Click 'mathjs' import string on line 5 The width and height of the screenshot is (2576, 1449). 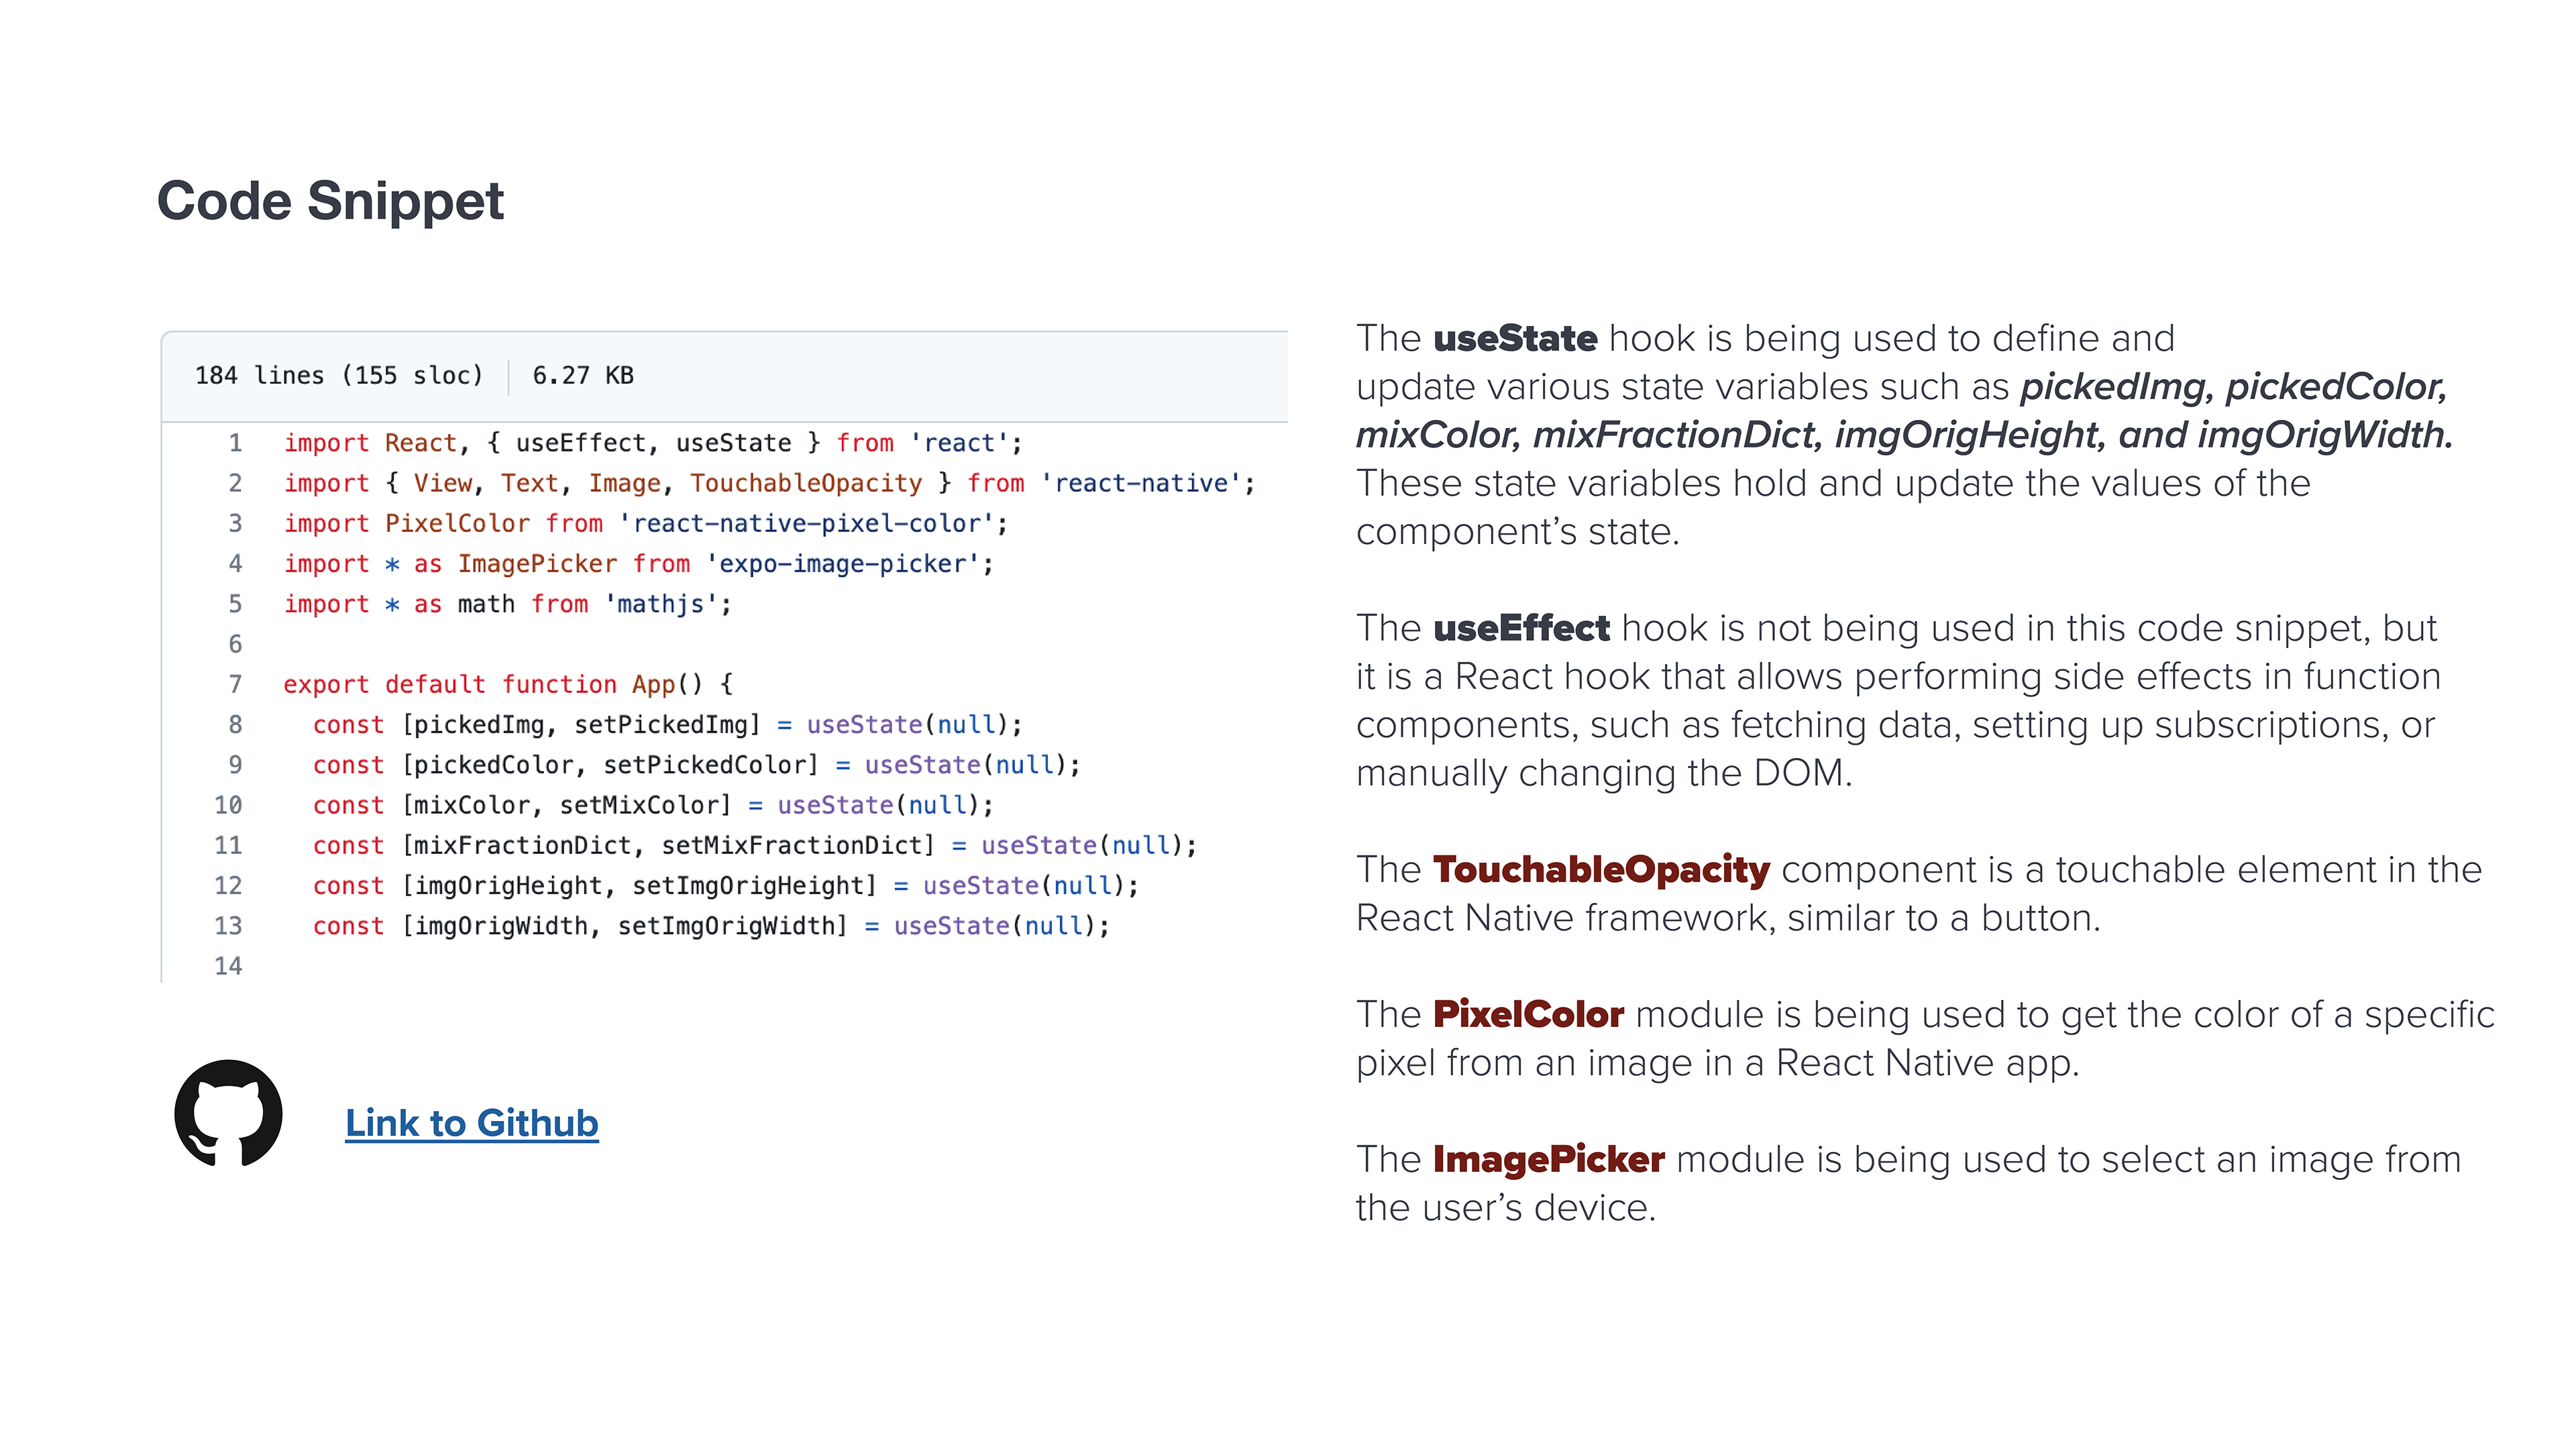[661, 604]
